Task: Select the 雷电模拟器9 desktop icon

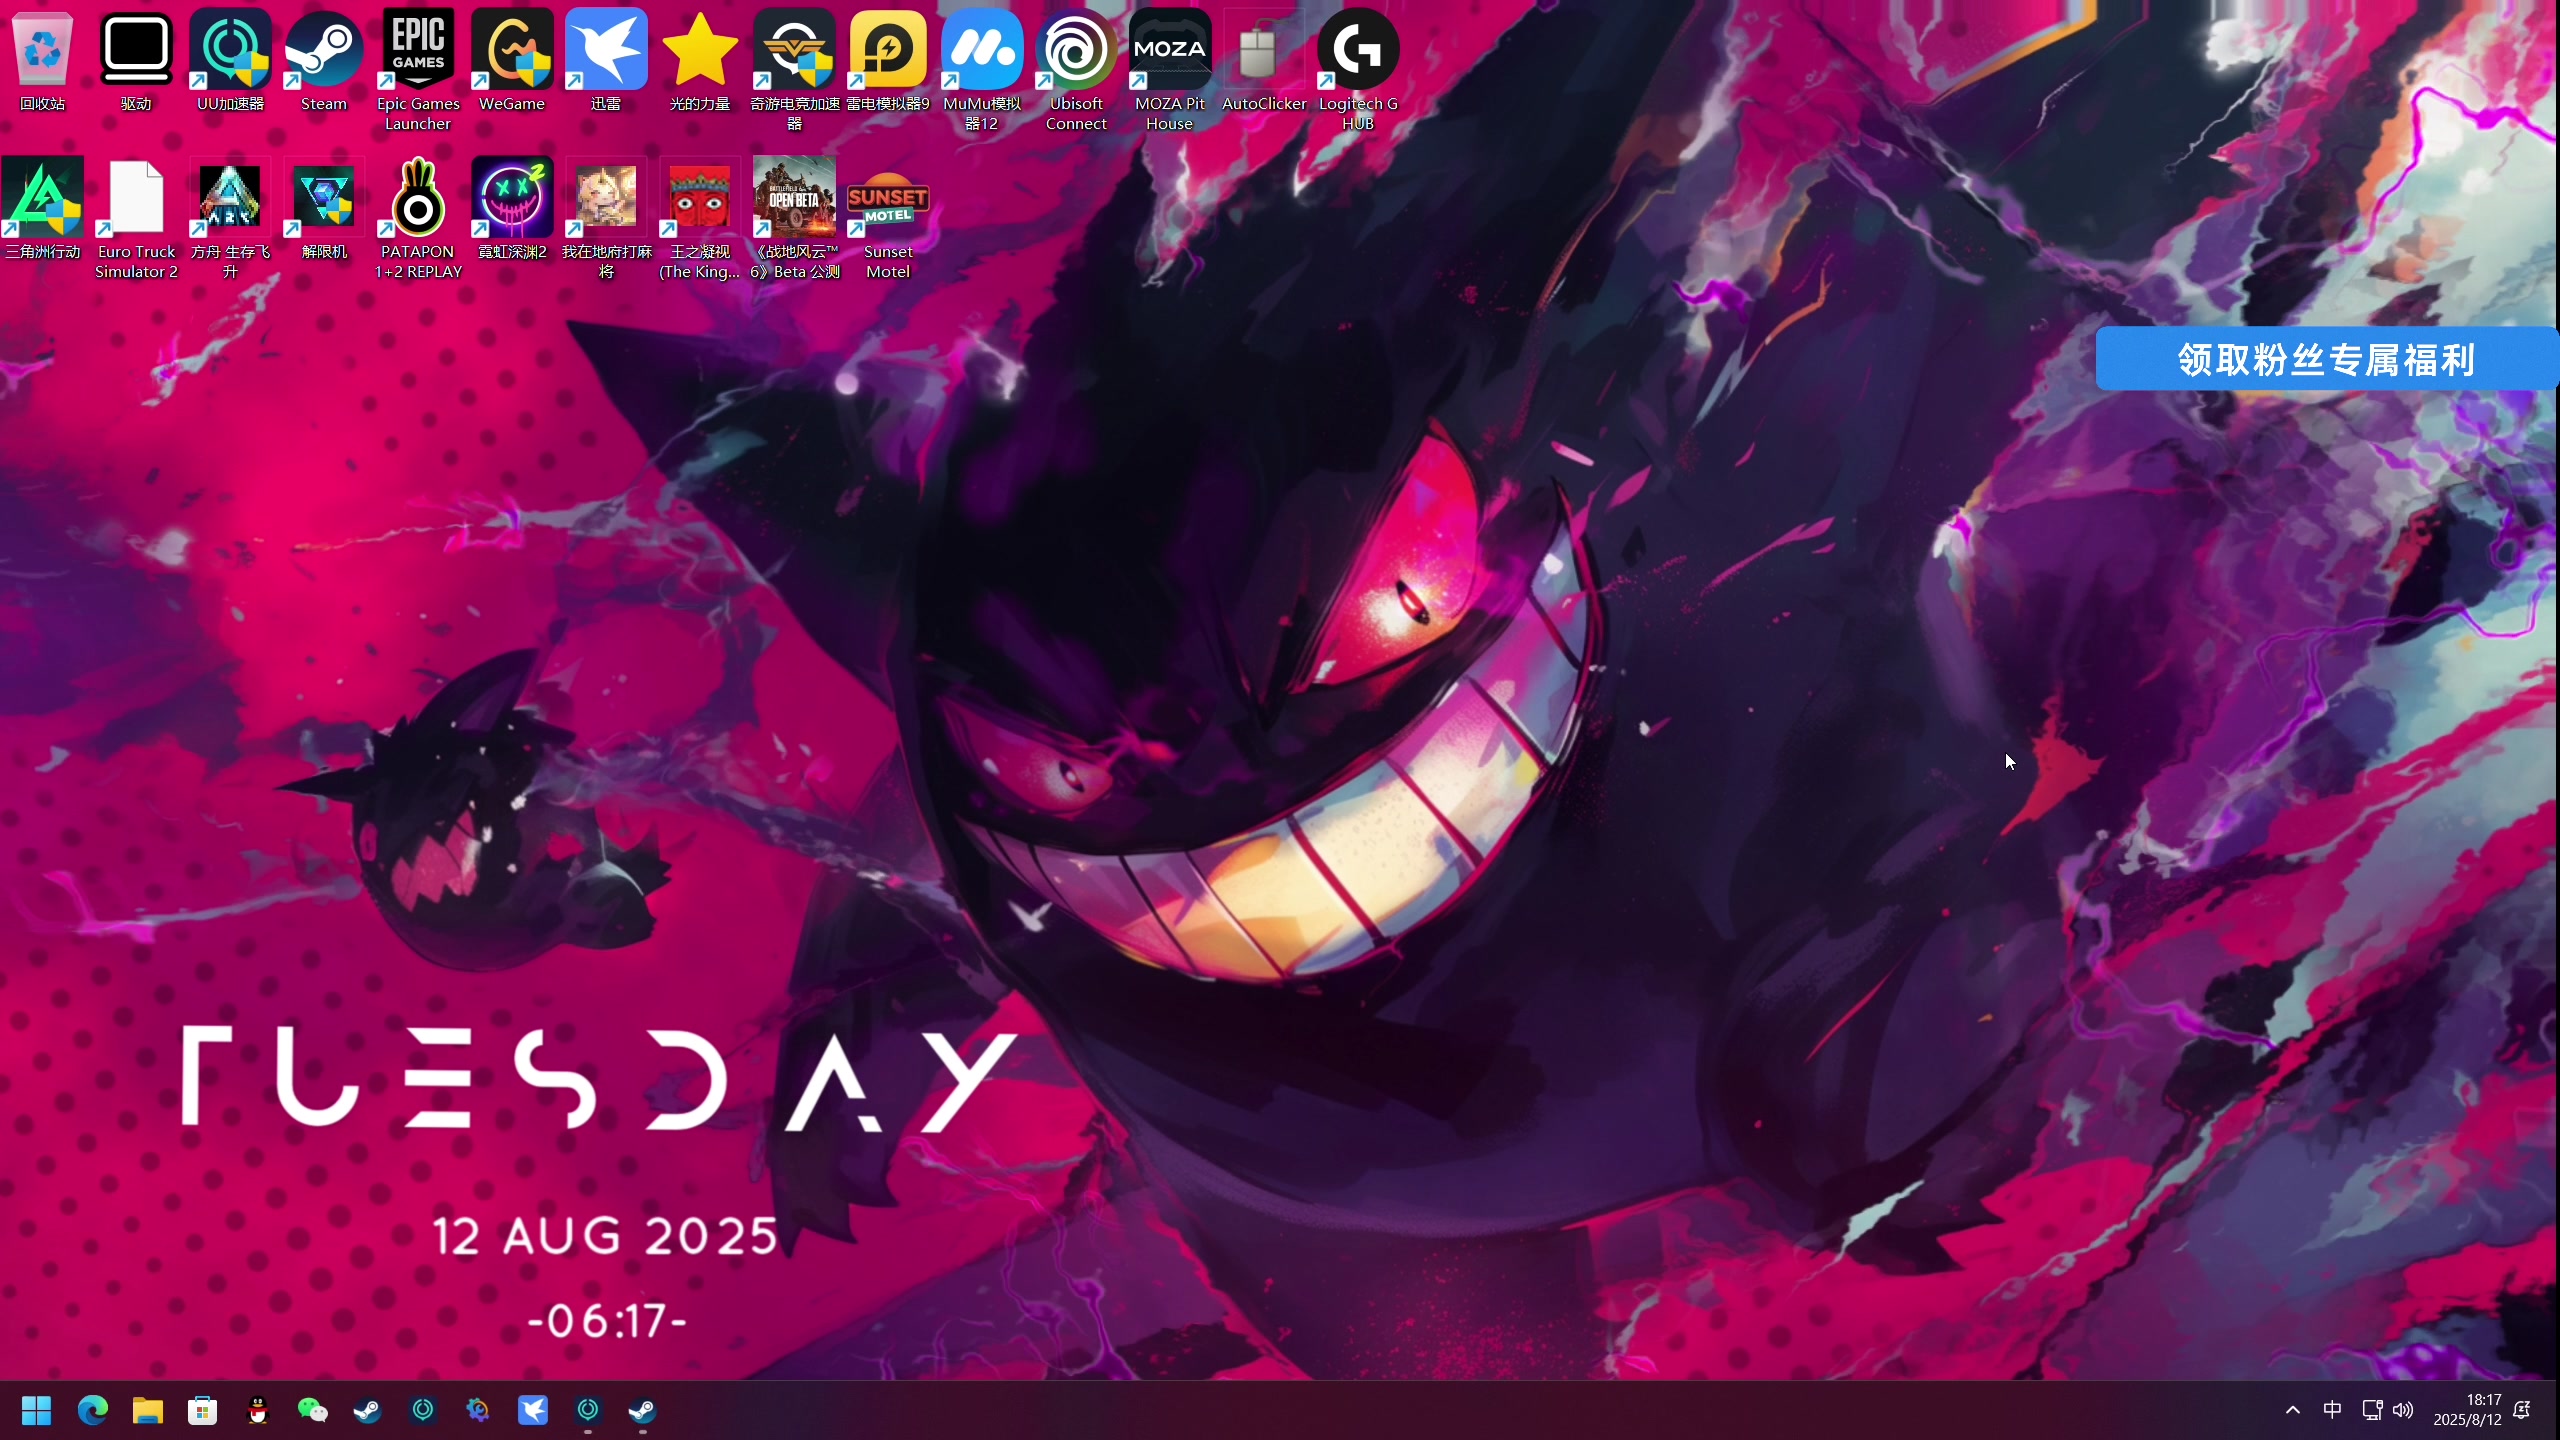Action: point(888,62)
